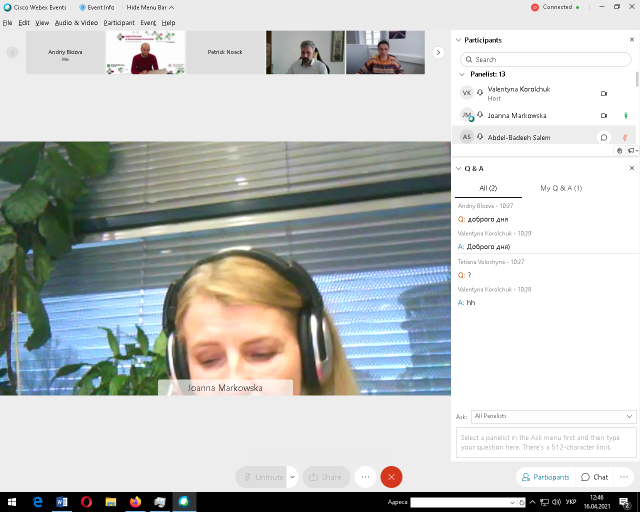Open the Participant menu
The image size is (640, 512).
119,23
